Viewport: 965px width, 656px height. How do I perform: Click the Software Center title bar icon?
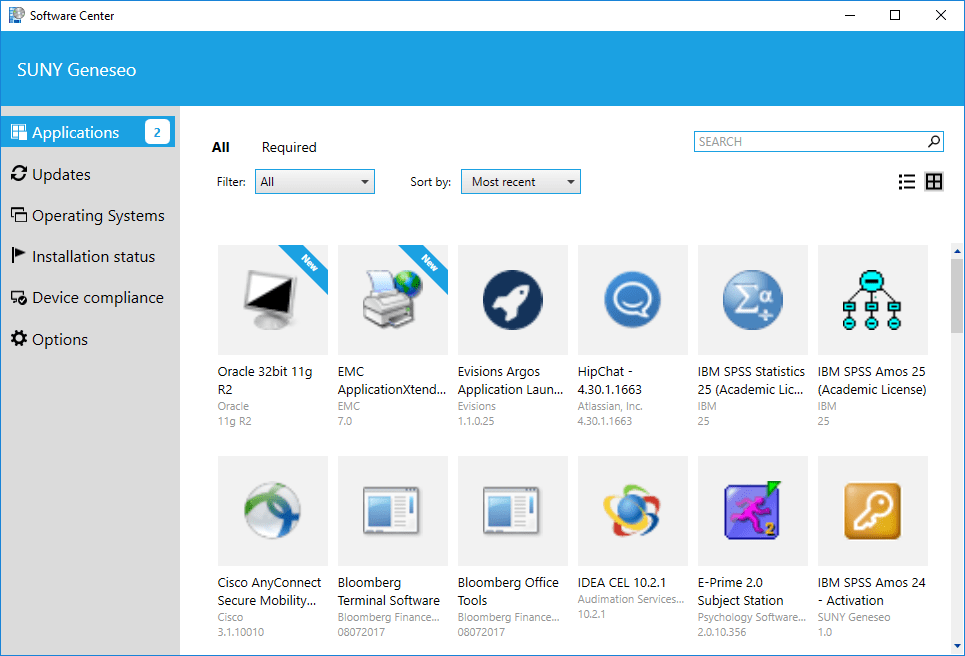[17, 15]
